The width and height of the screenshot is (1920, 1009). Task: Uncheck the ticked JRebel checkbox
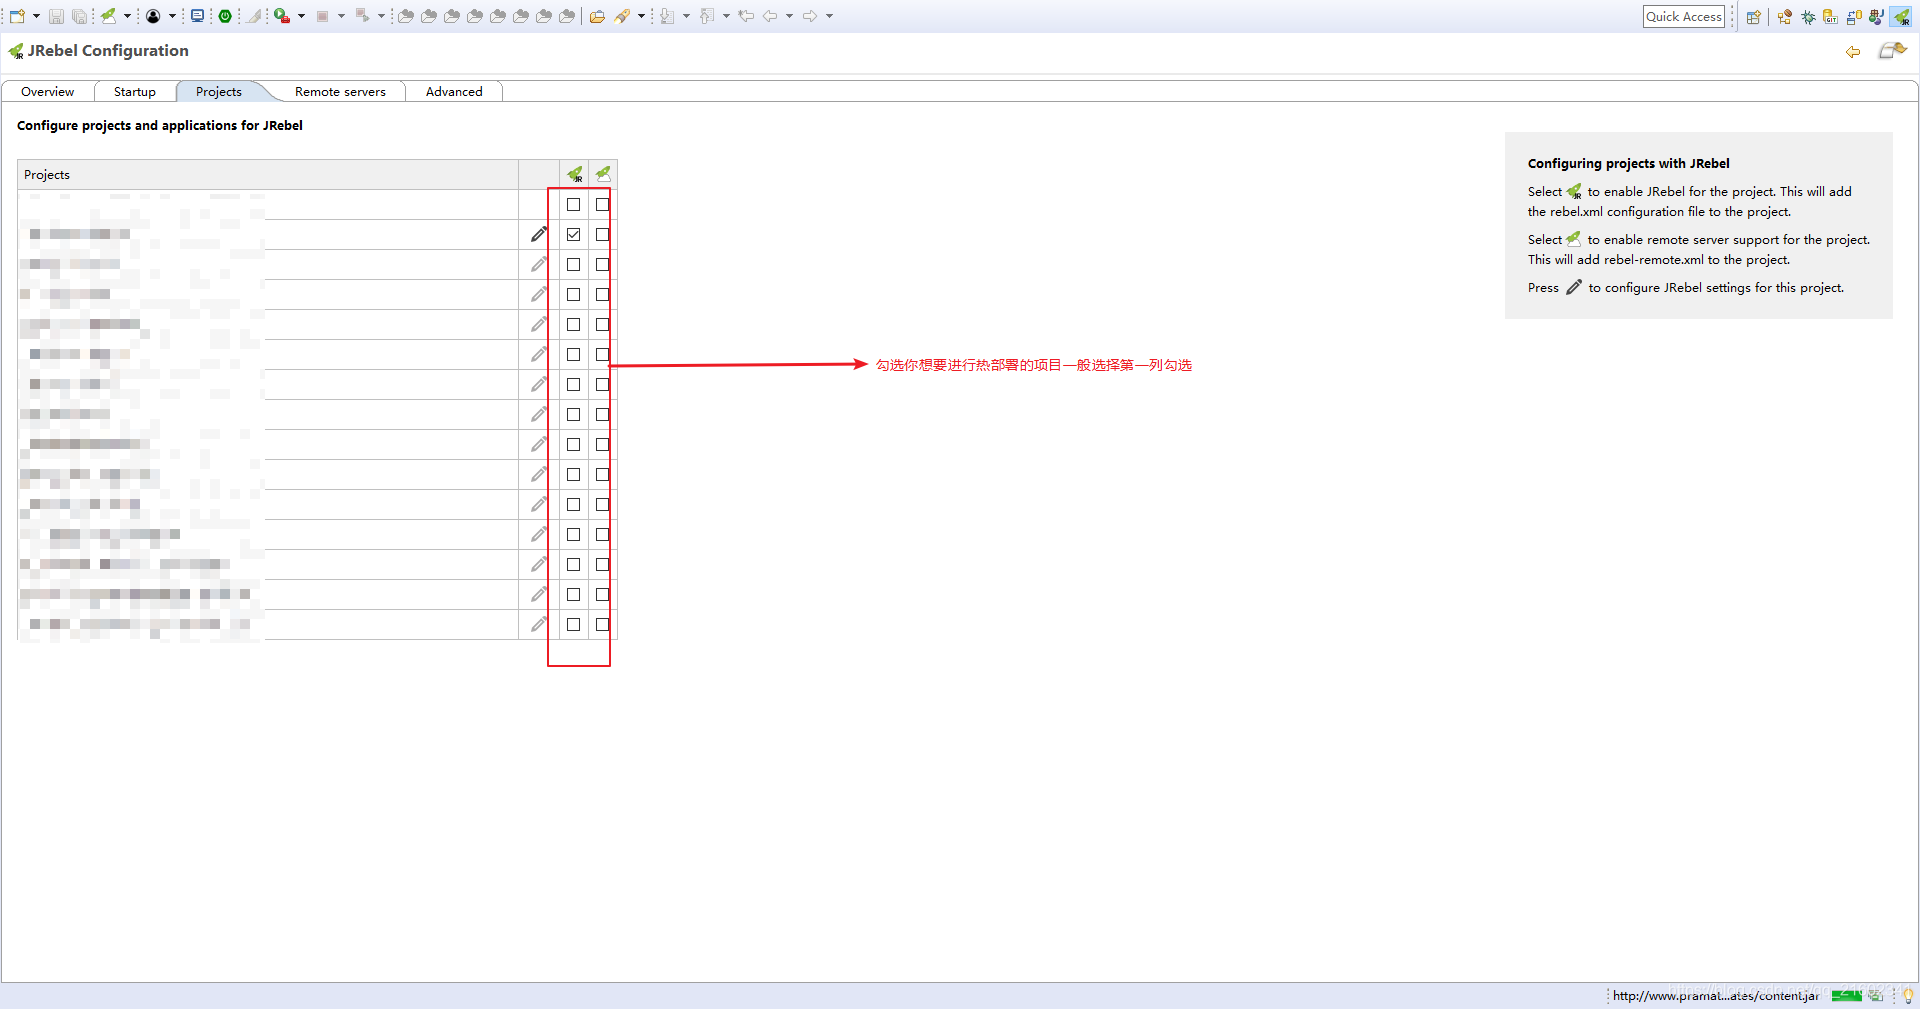[573, 234]
